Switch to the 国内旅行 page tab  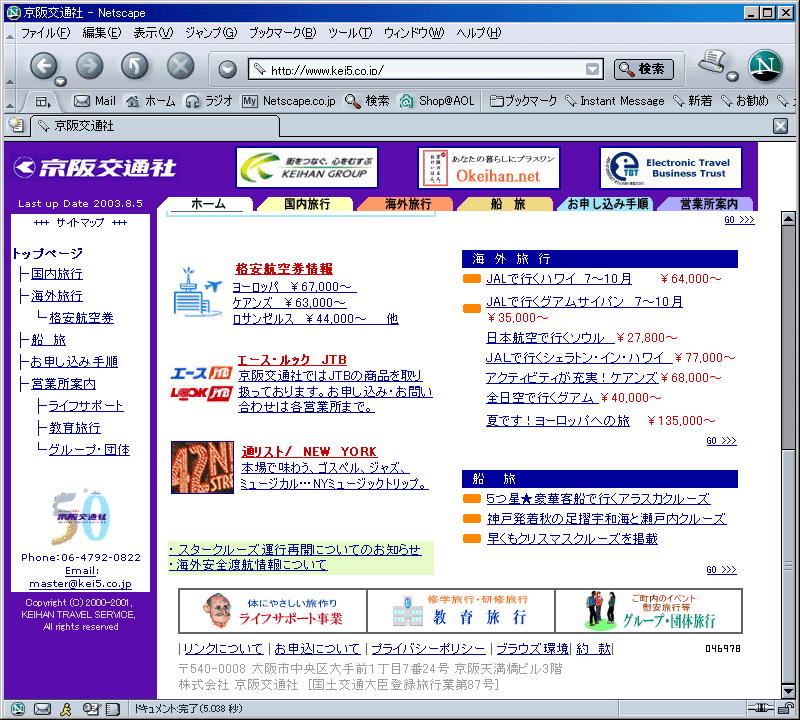click(x=306, y=204)
